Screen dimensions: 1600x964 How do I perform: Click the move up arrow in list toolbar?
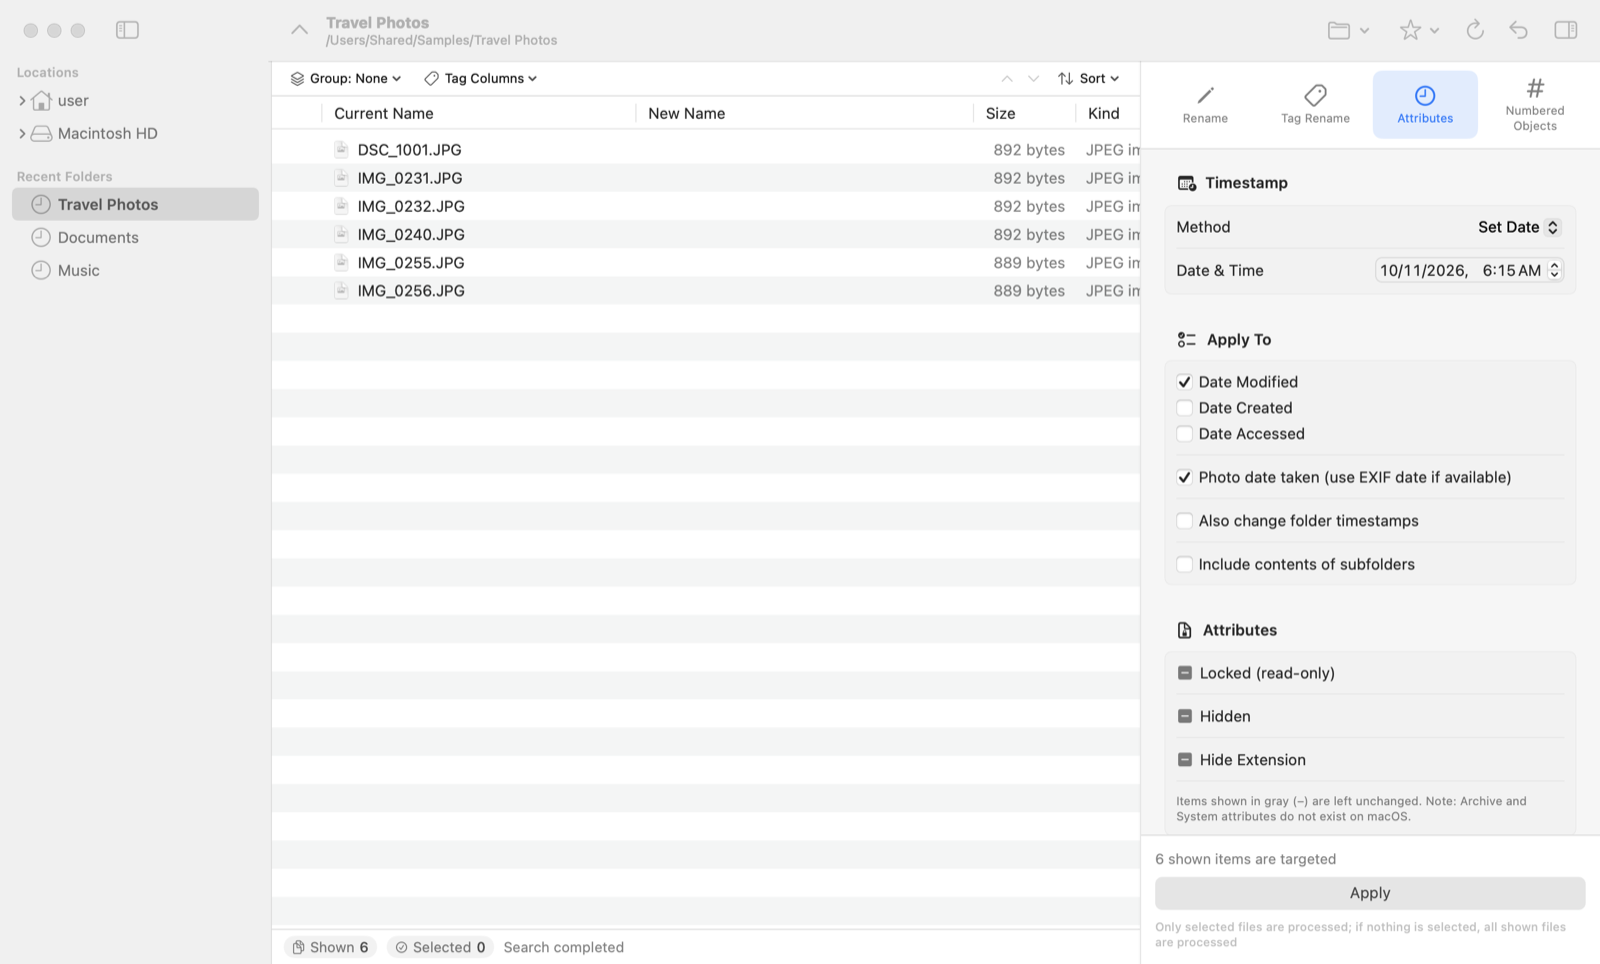coord(1007,78)
